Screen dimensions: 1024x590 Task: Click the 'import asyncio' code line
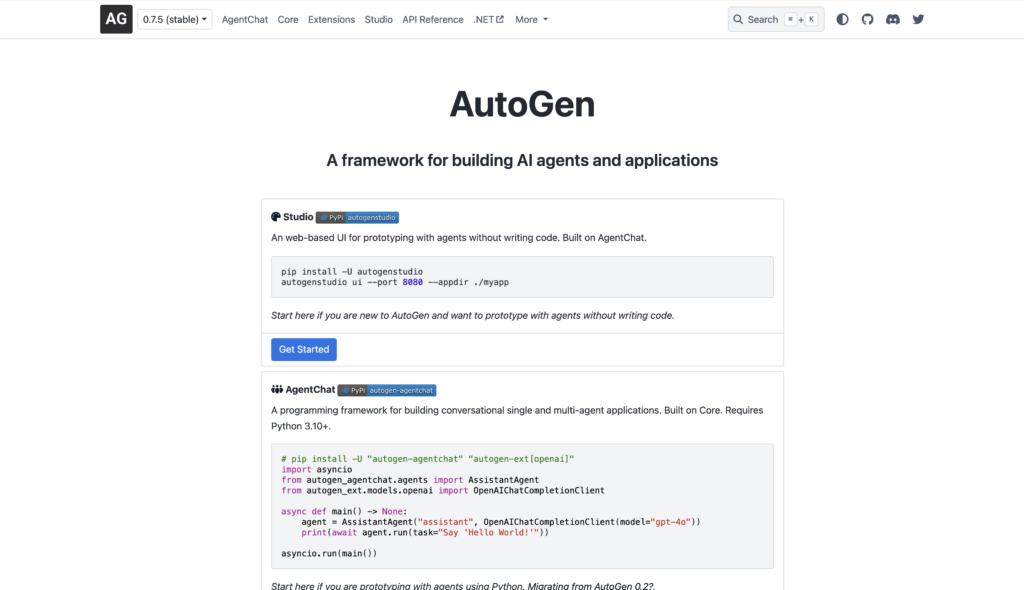tap(317, 469)
